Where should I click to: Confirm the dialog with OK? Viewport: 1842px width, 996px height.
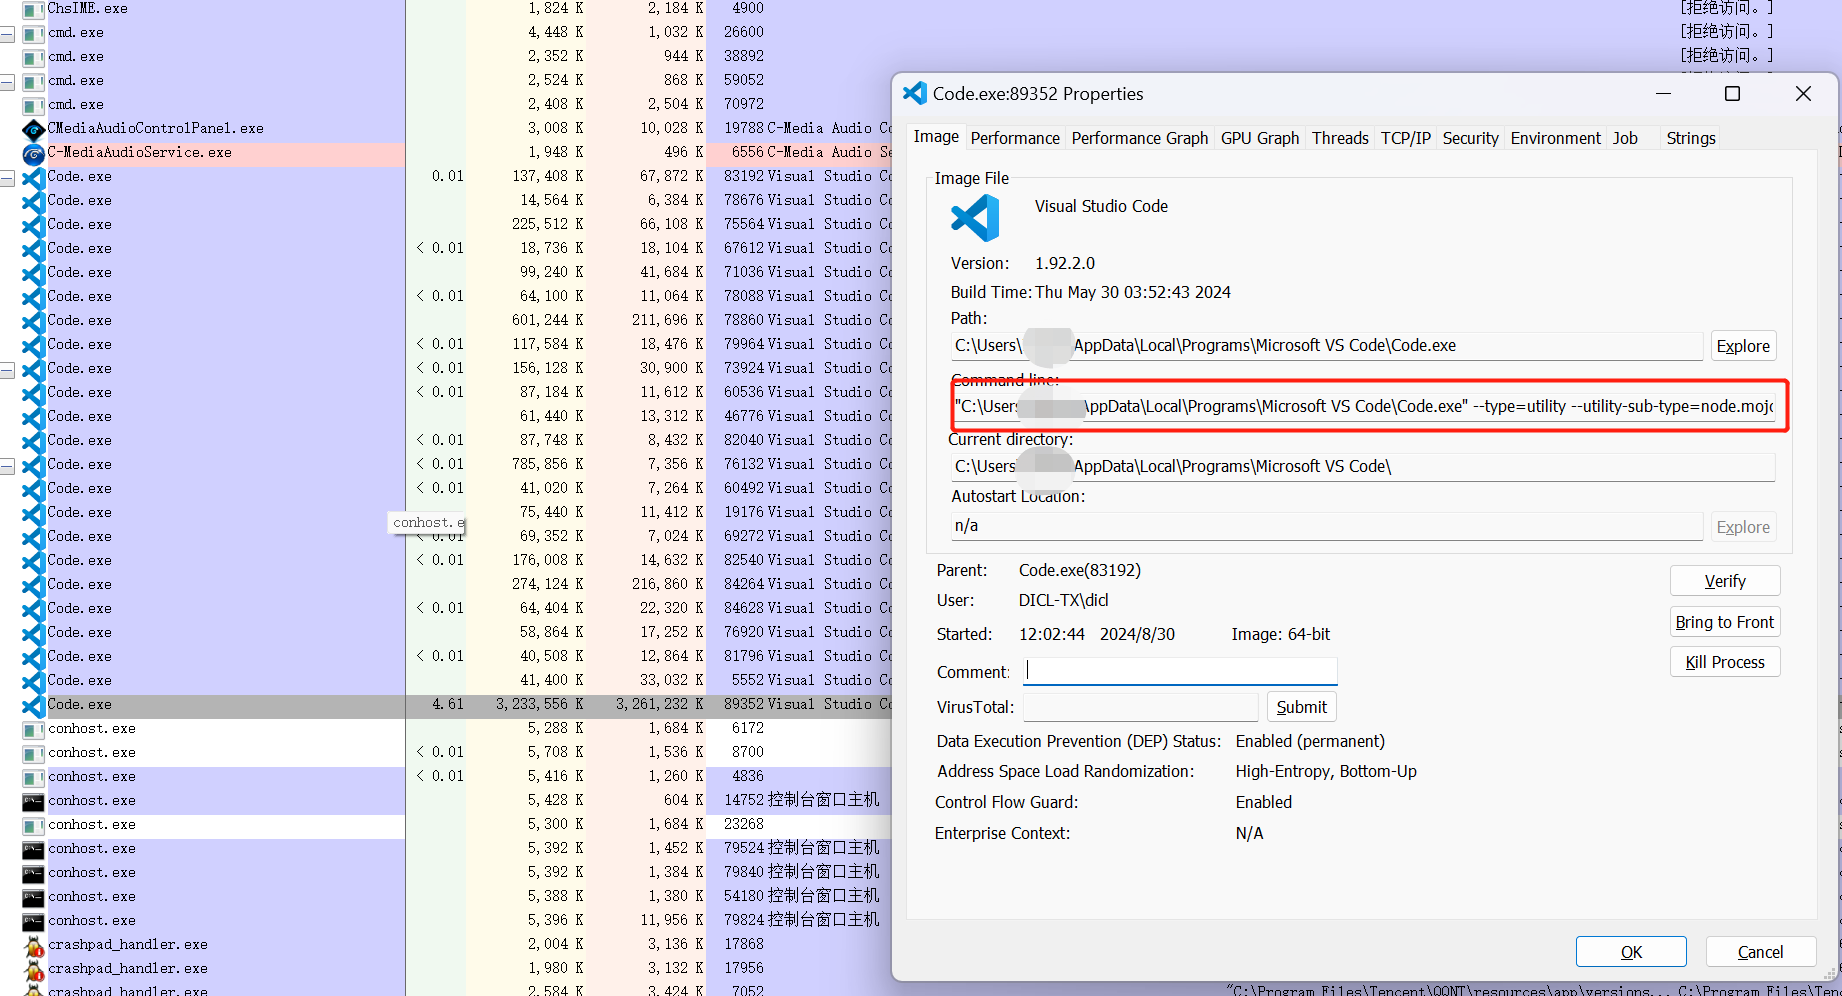point(1631,952)
